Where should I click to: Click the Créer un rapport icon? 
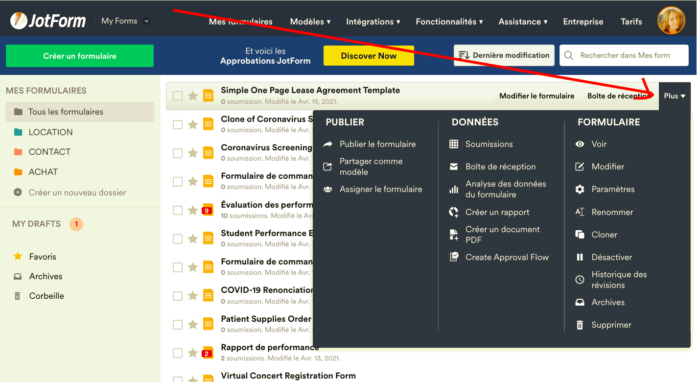pyautogui.click(x=454, y=212)
